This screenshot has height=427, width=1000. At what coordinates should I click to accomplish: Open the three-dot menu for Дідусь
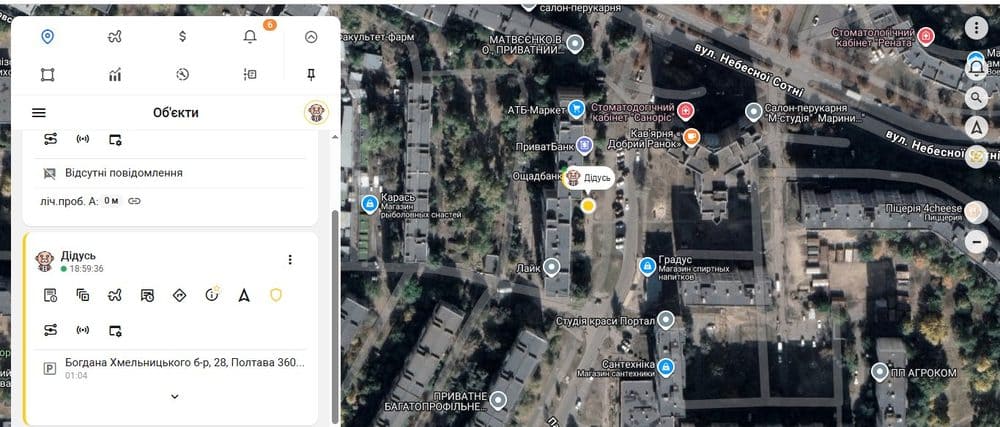290,259
